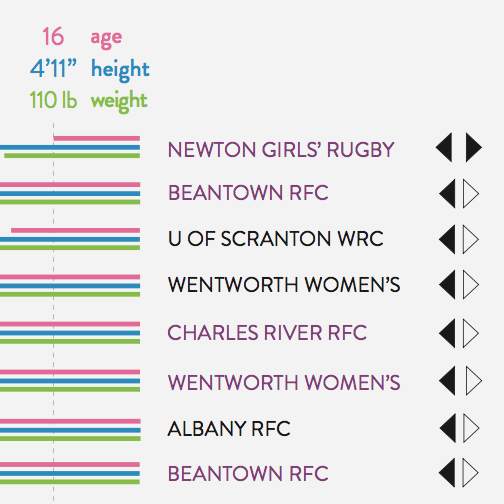Click left arrow beside black Wentworth Women's
The width and height of the screenshot is (504, 504).
tap(447, 285)
